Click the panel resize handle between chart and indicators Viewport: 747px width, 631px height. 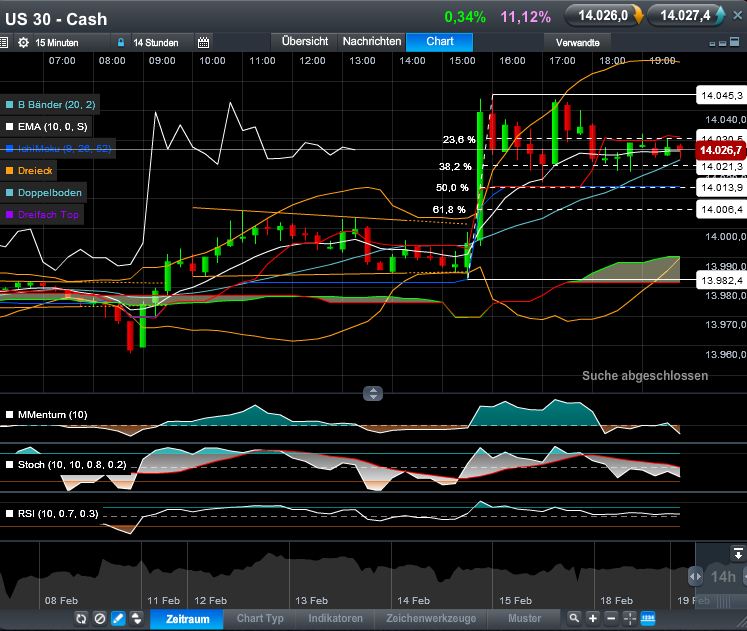[x=373, y=393]
